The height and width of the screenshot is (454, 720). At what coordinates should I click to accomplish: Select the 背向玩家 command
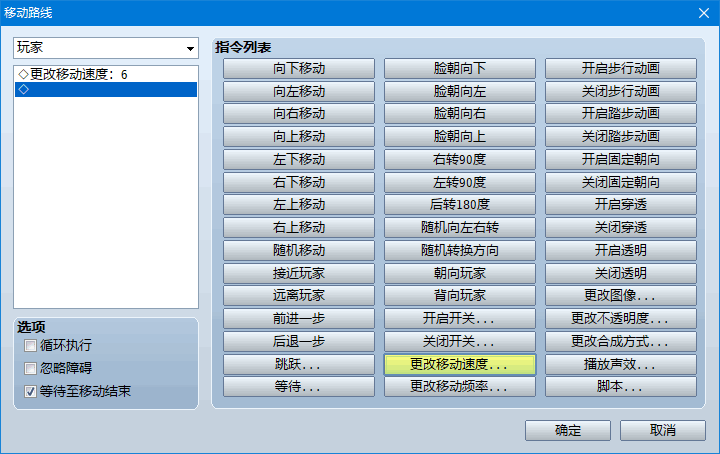pos(460,296)
